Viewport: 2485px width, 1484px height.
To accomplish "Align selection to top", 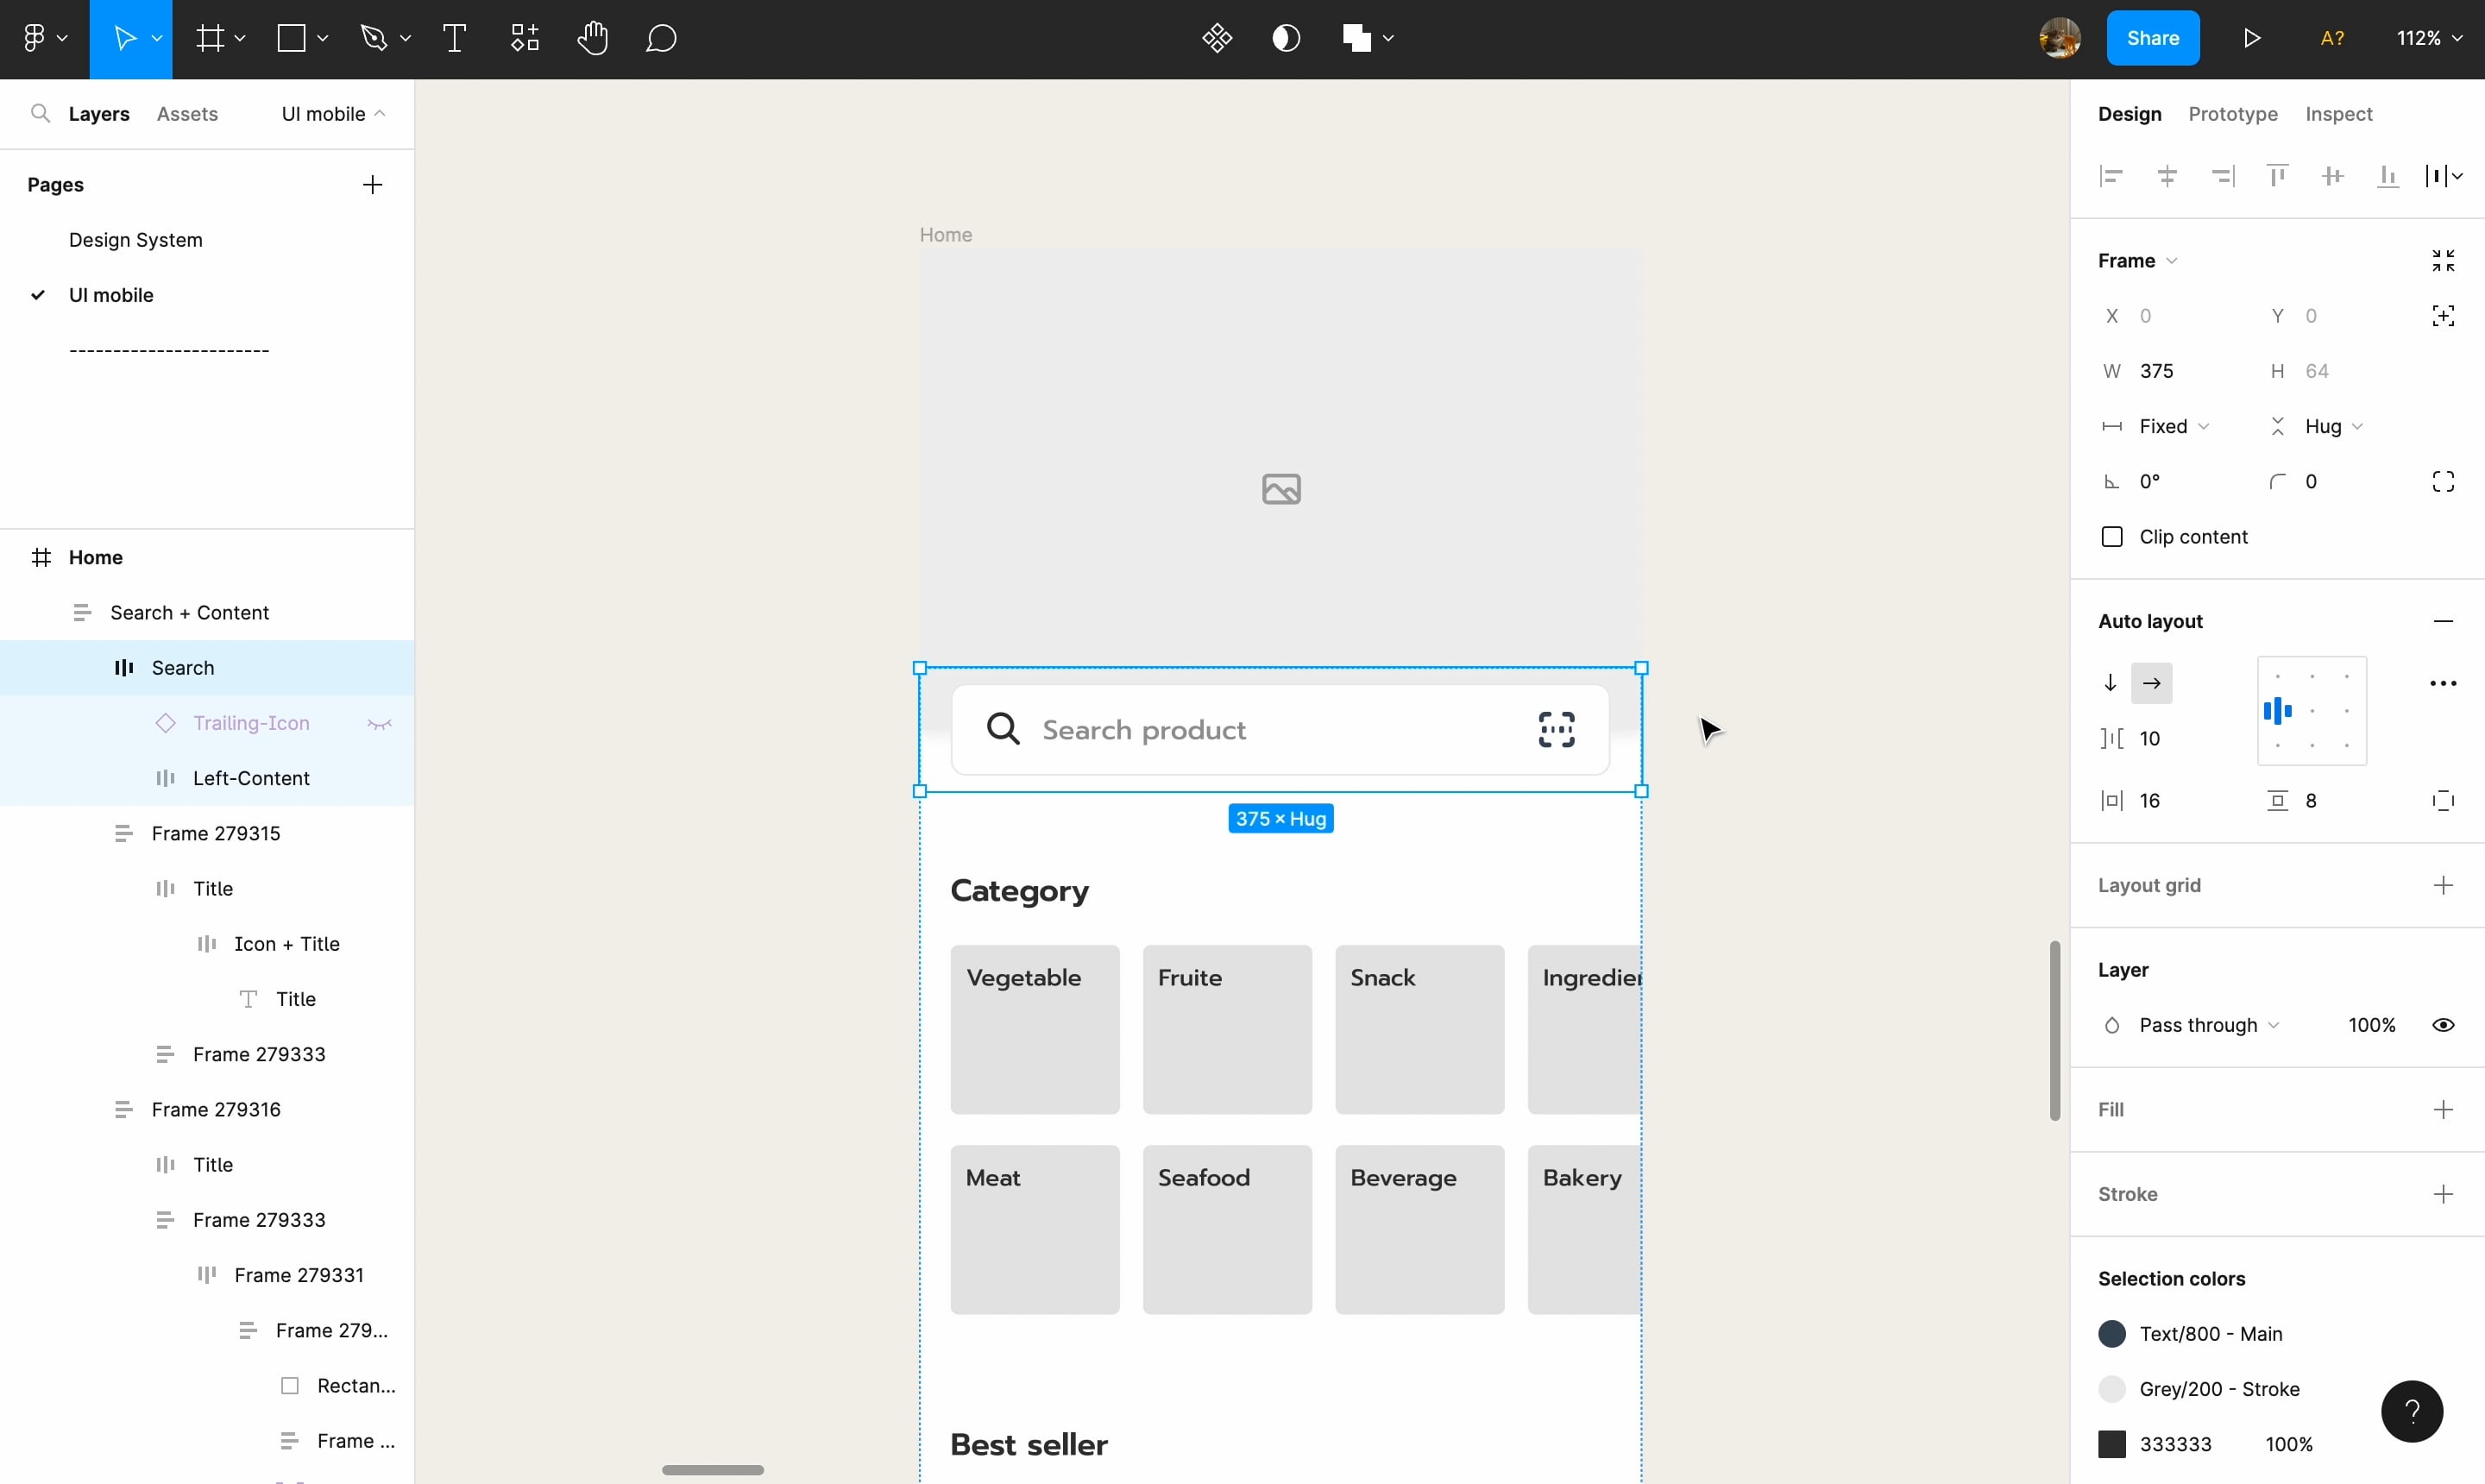I will [2277, 176].
